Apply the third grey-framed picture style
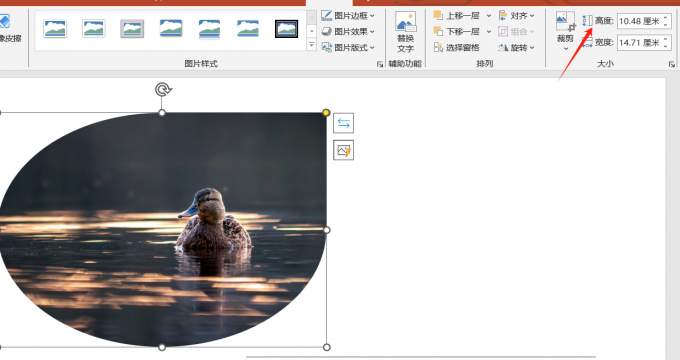Screen dimensions: 680x360 coord(132,29)
